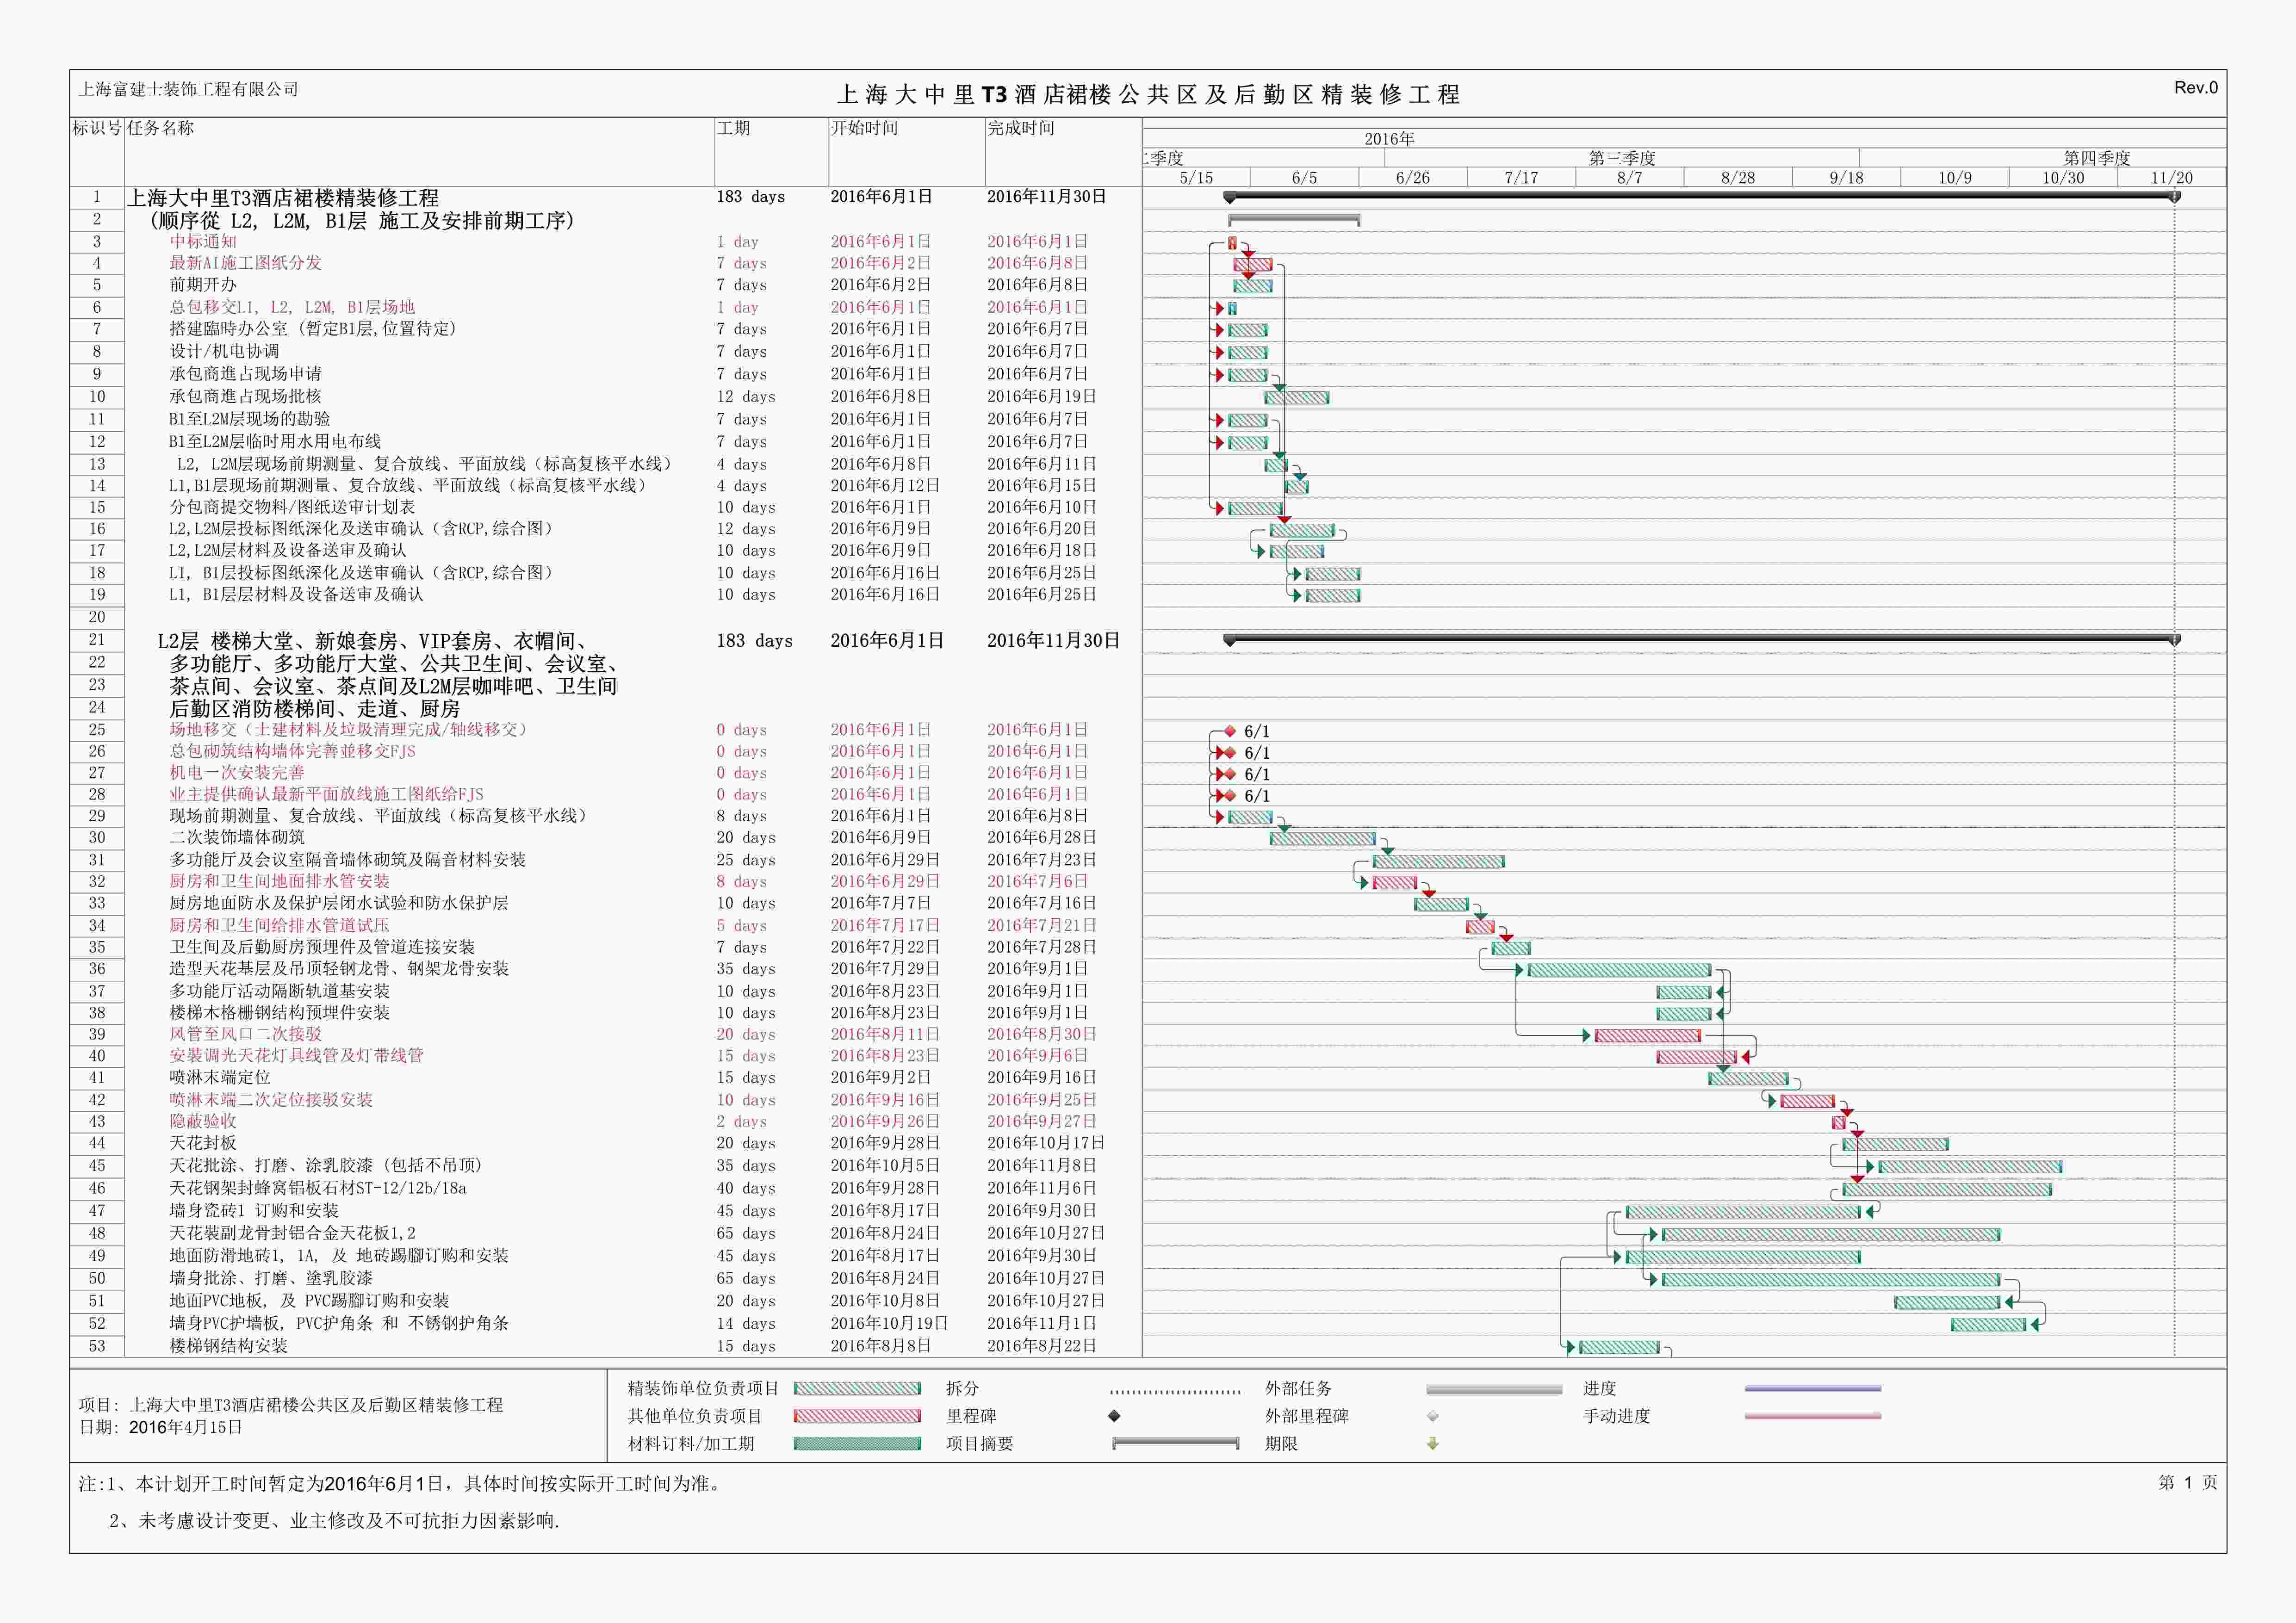The image size is (2296, 1623).
Task: Click the company name 上海富建士装饰工程有限公司
Action: (189, 89)
